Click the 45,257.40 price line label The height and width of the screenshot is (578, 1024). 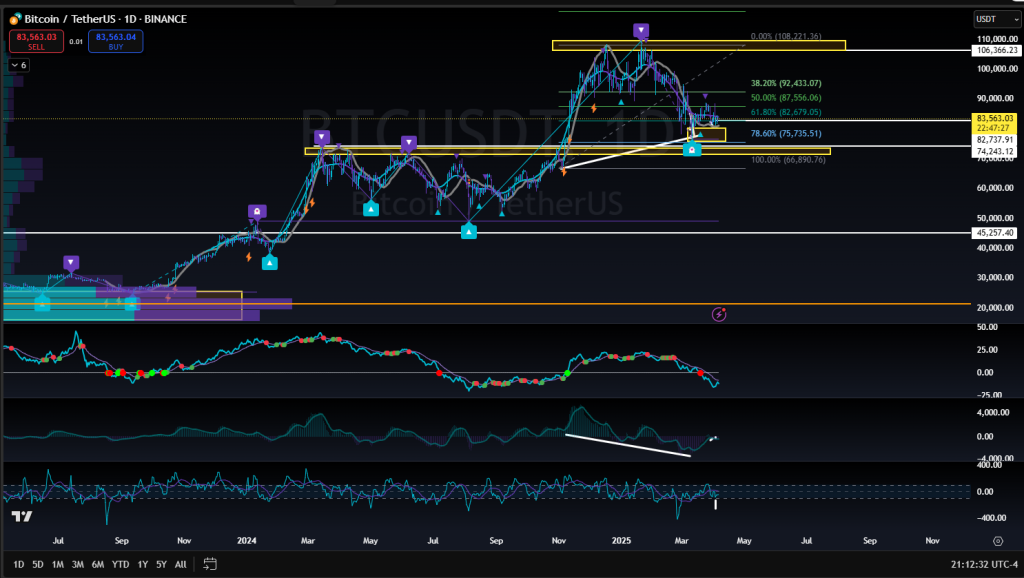point(996,233)
